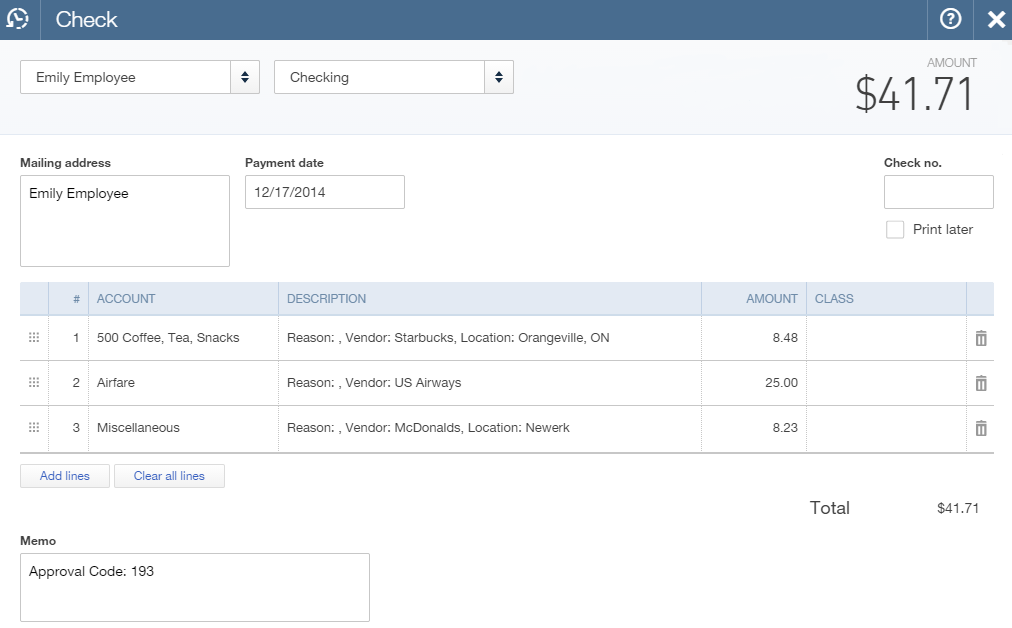Edit the Miscellaneous account cell
This screenshot has height=628, width=1012.
[x=183, y=428]
